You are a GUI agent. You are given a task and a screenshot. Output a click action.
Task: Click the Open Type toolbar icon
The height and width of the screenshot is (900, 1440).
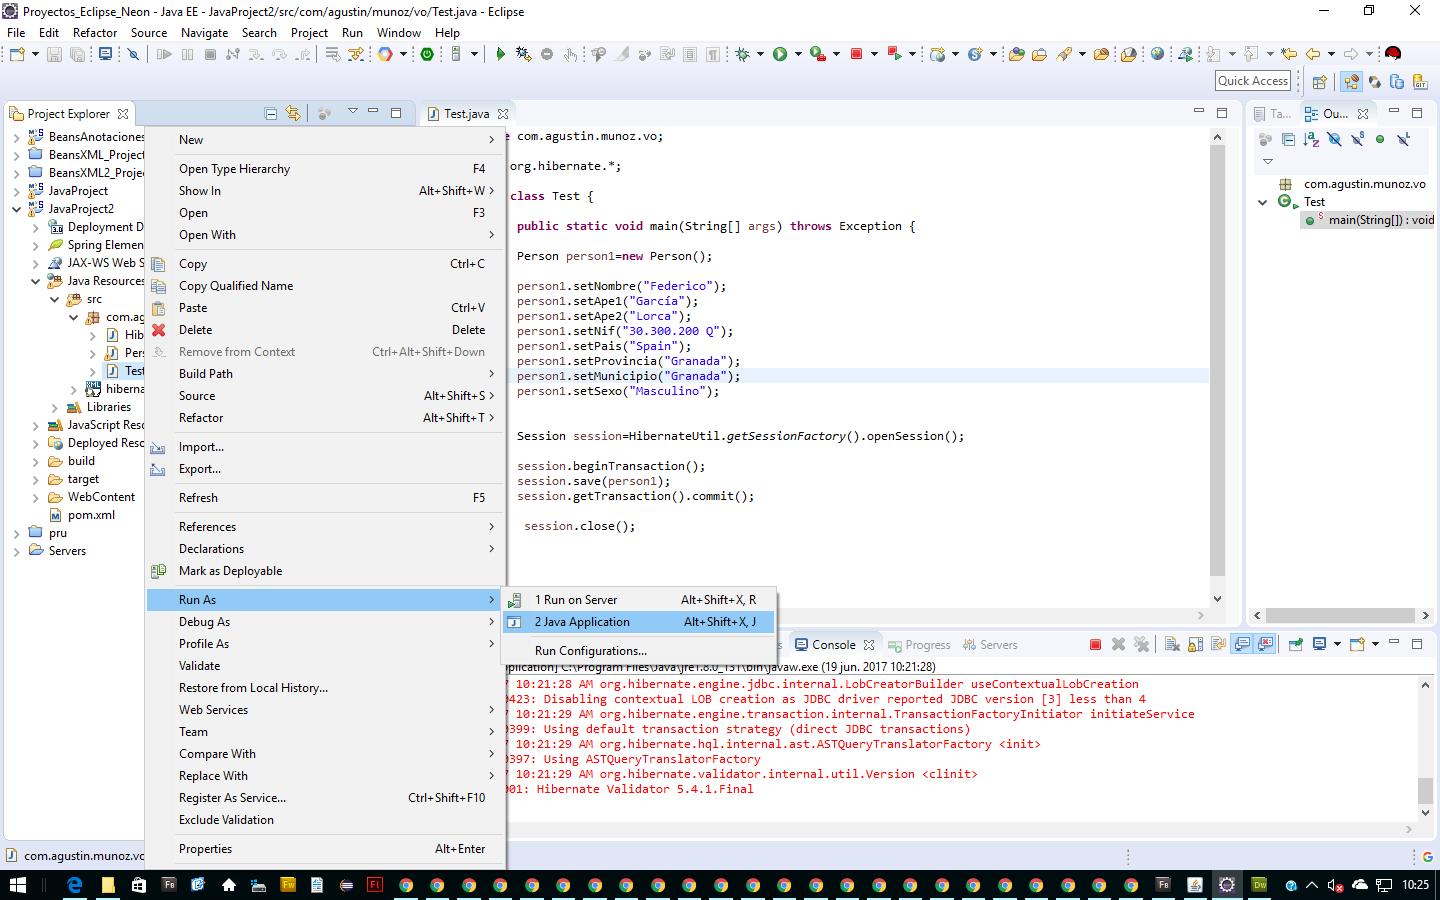coord(1016,54)
